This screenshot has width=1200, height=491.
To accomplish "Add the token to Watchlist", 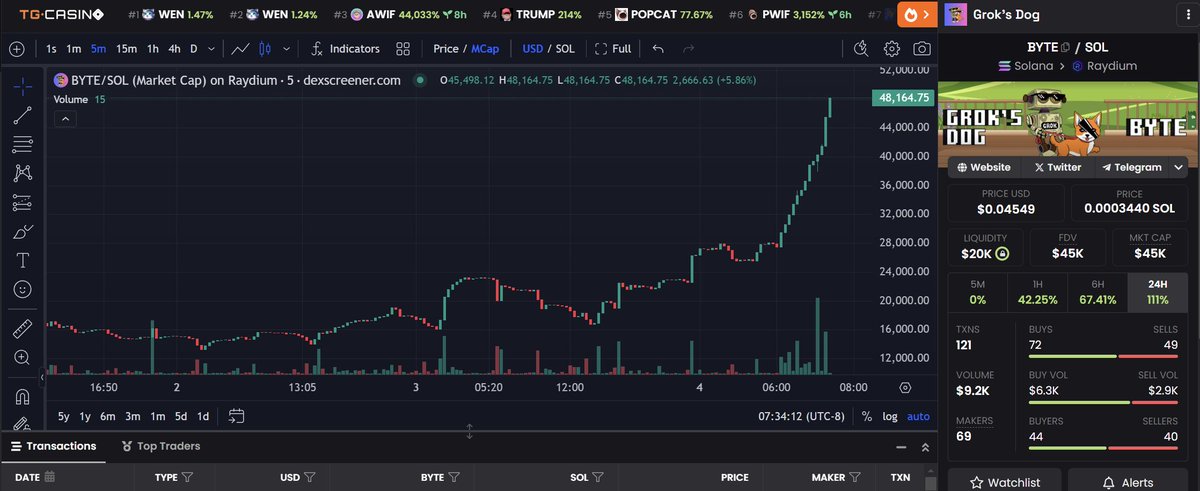I will click(1004, 482).
